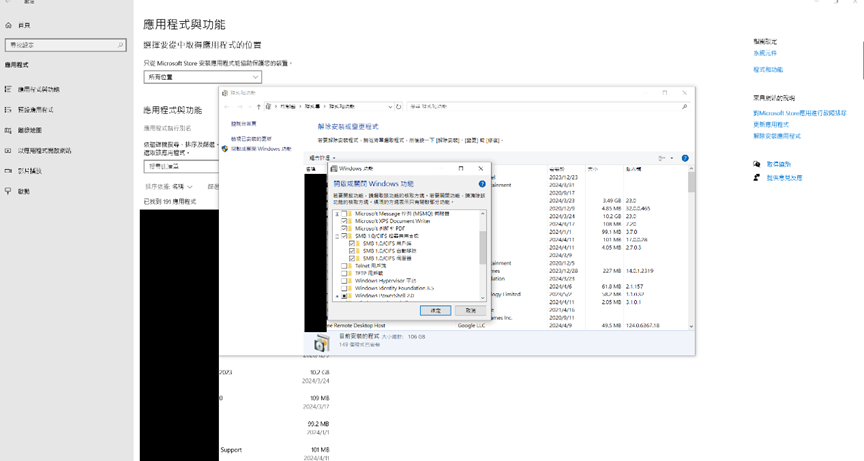Toggle Microsoft Message Queue (MSMQ) checkbox
Viewport: 864px width, 461px height.
344,214
